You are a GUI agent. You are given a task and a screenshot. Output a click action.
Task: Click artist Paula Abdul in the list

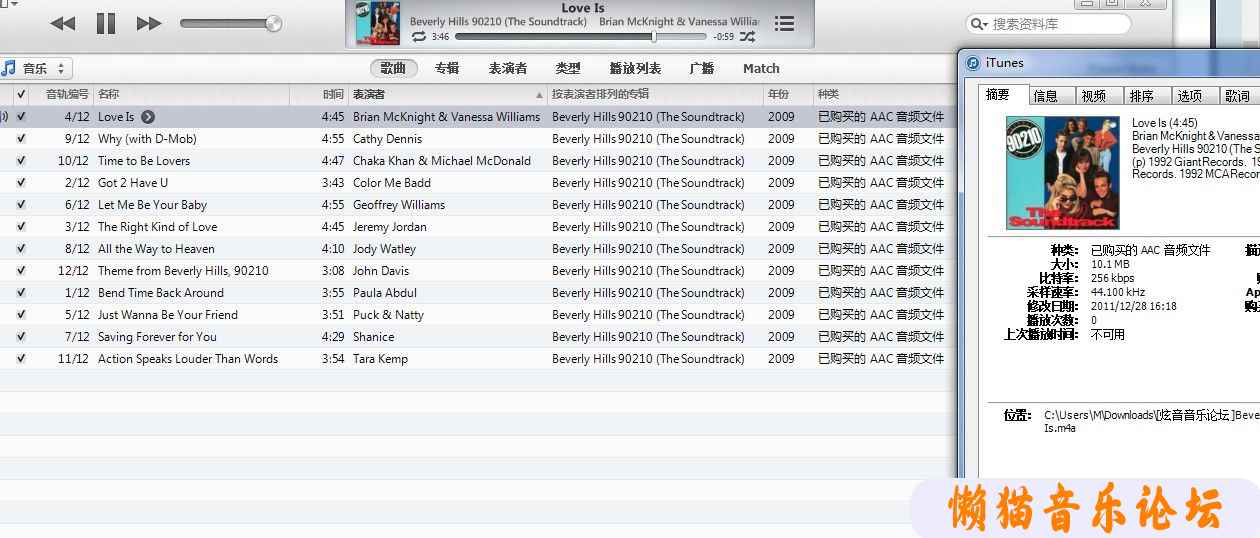385,293
